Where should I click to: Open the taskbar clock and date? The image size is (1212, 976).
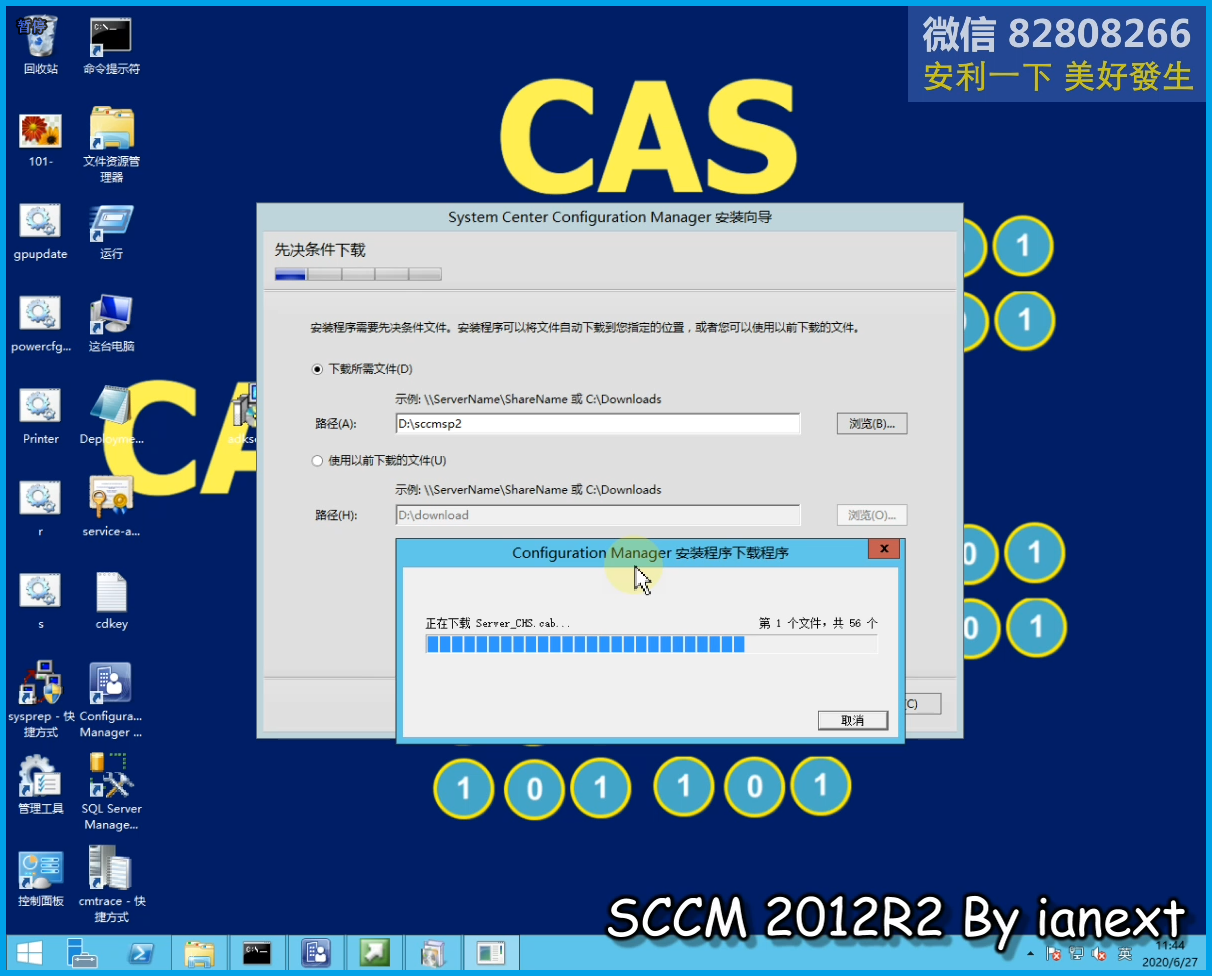[x=1170, y=952]
